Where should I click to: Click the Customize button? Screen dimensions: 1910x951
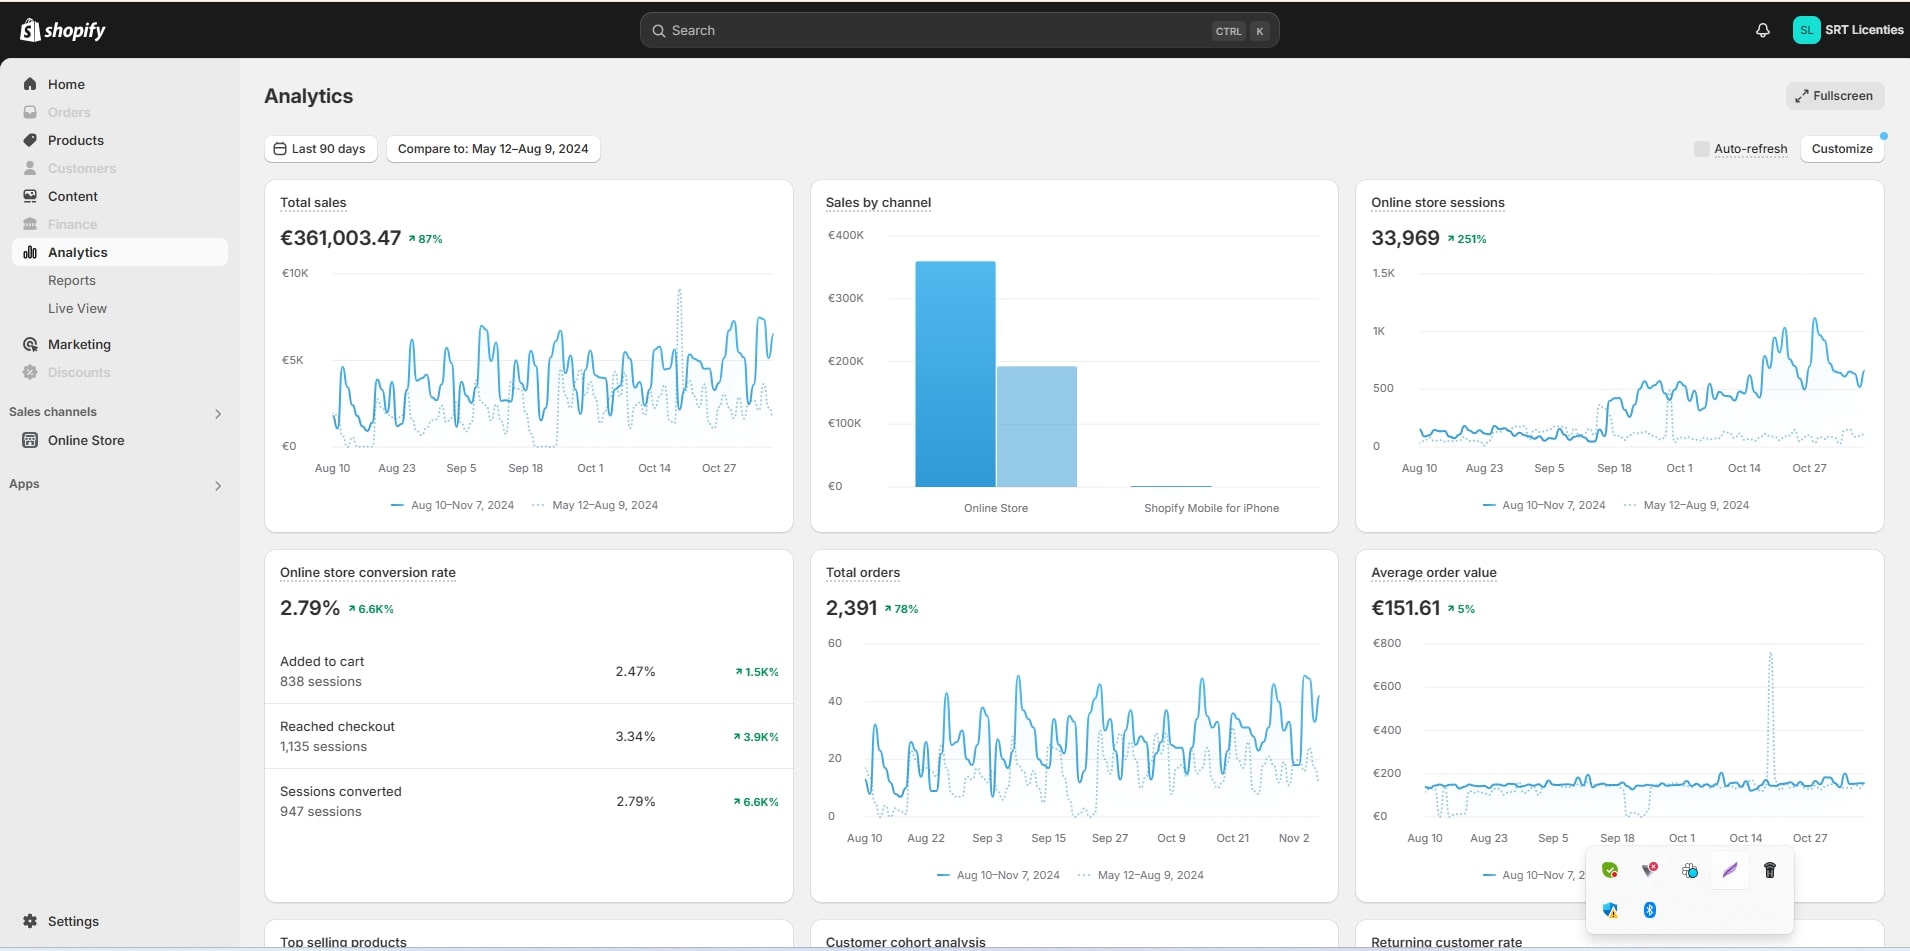(x=1841, y=149)
